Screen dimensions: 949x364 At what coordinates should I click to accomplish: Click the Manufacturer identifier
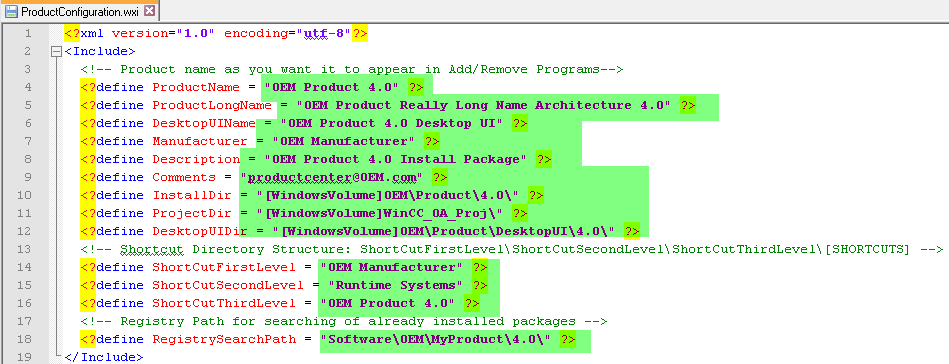tap(200, 141)
